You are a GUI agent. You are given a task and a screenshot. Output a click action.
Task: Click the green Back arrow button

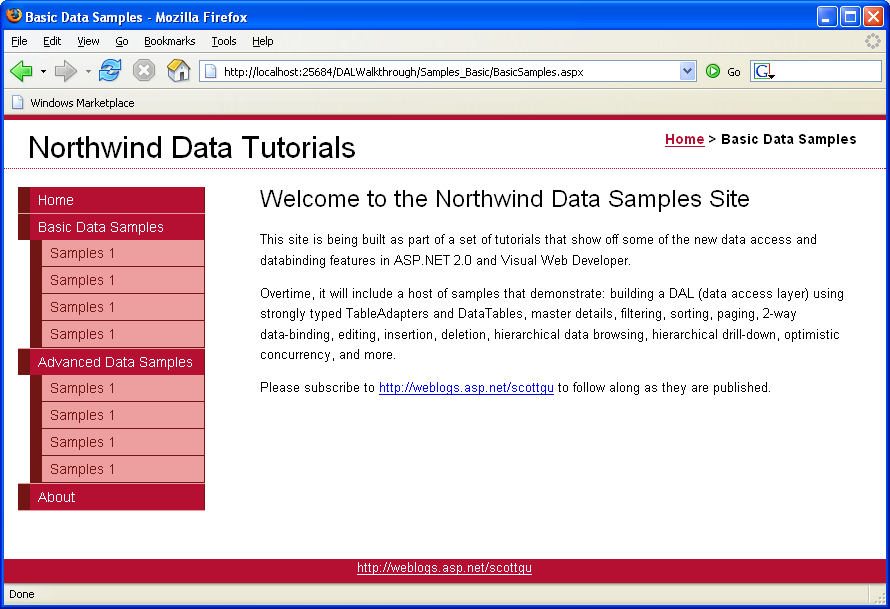click(x=22, y=71)
